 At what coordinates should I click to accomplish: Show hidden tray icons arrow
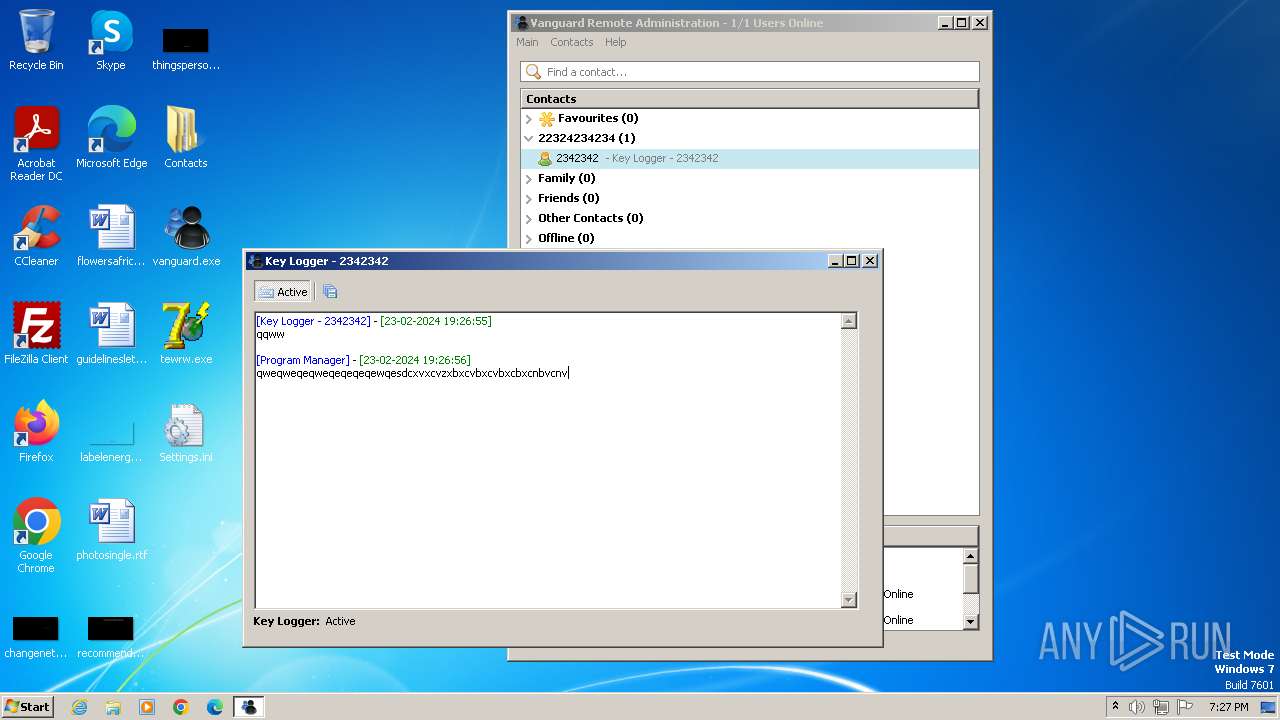pyautogui.click(x=1115, y=706)
